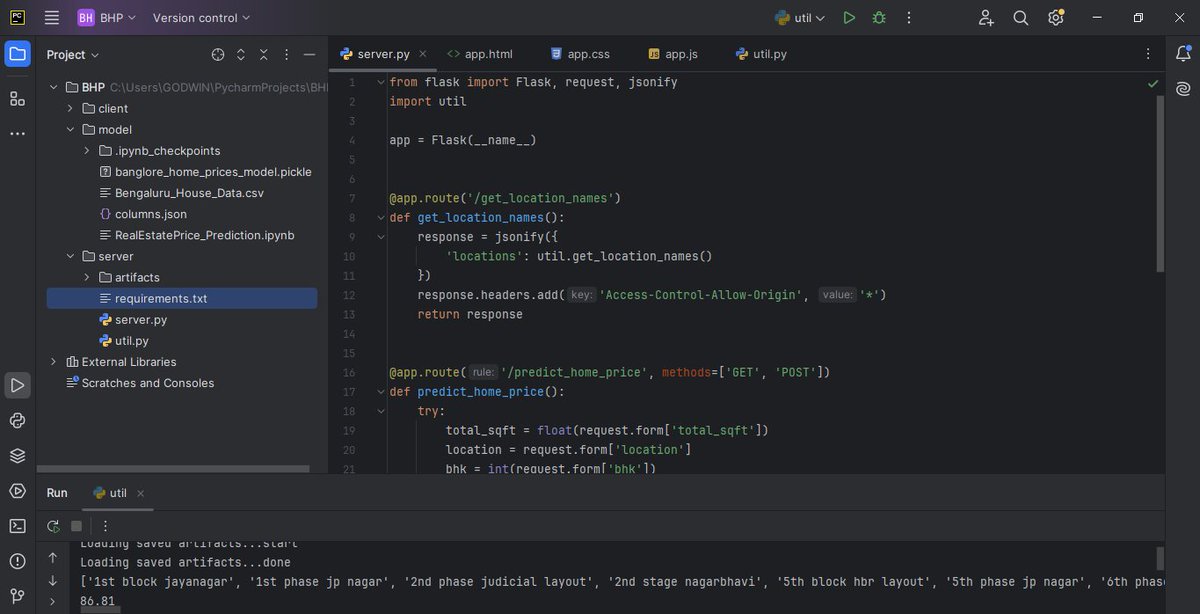Open the Run tool window icon
This screenshot has width=1200, height=614.
coord(17,385)
